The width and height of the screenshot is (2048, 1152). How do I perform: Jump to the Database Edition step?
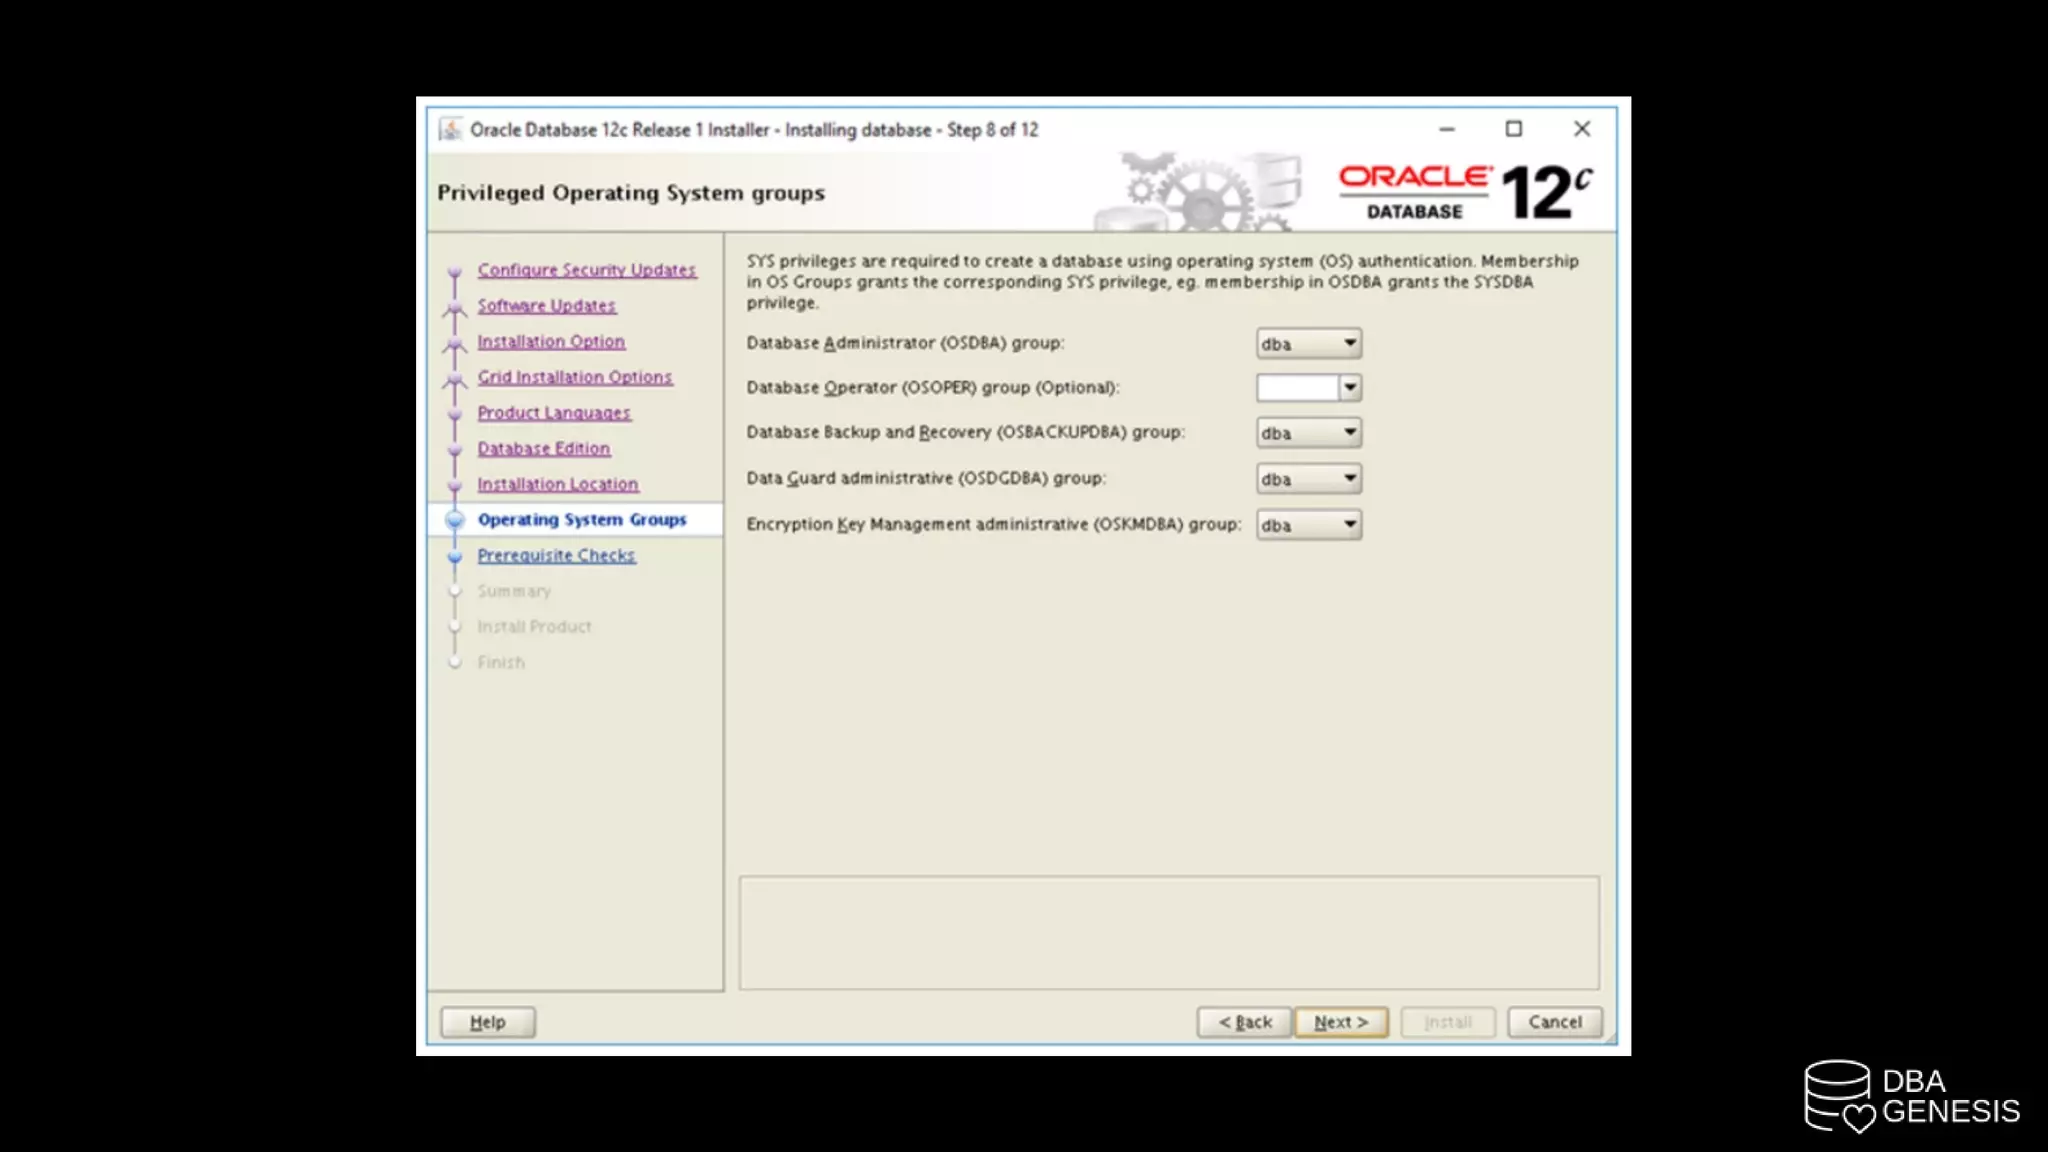tap(543, 449)
